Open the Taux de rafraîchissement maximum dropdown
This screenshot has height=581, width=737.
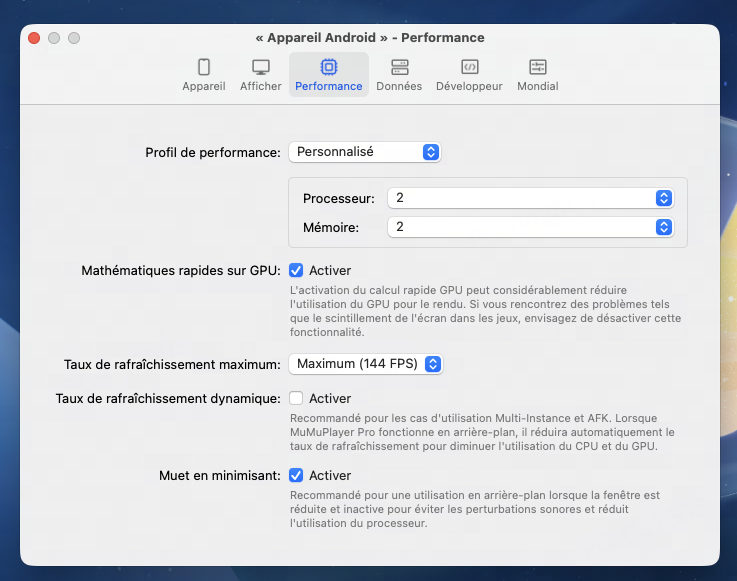pos(366,364)
